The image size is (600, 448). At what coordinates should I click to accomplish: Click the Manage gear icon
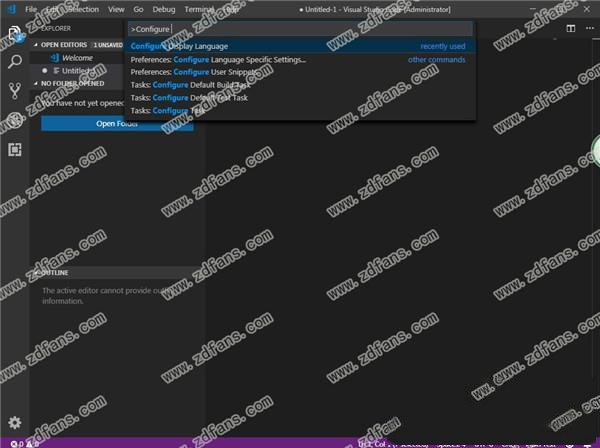pos(15,422)
